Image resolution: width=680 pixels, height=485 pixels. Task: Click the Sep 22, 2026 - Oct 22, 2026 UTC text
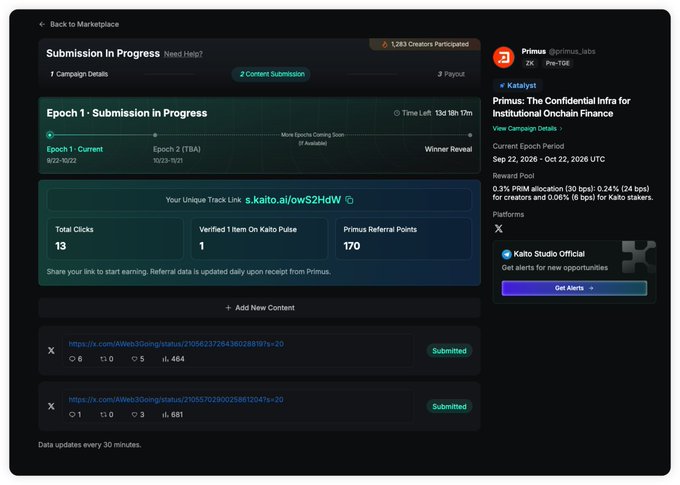[x=549, y=159]
